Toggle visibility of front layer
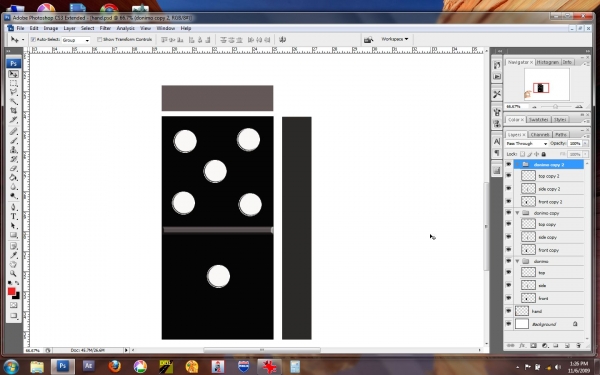 508,298
